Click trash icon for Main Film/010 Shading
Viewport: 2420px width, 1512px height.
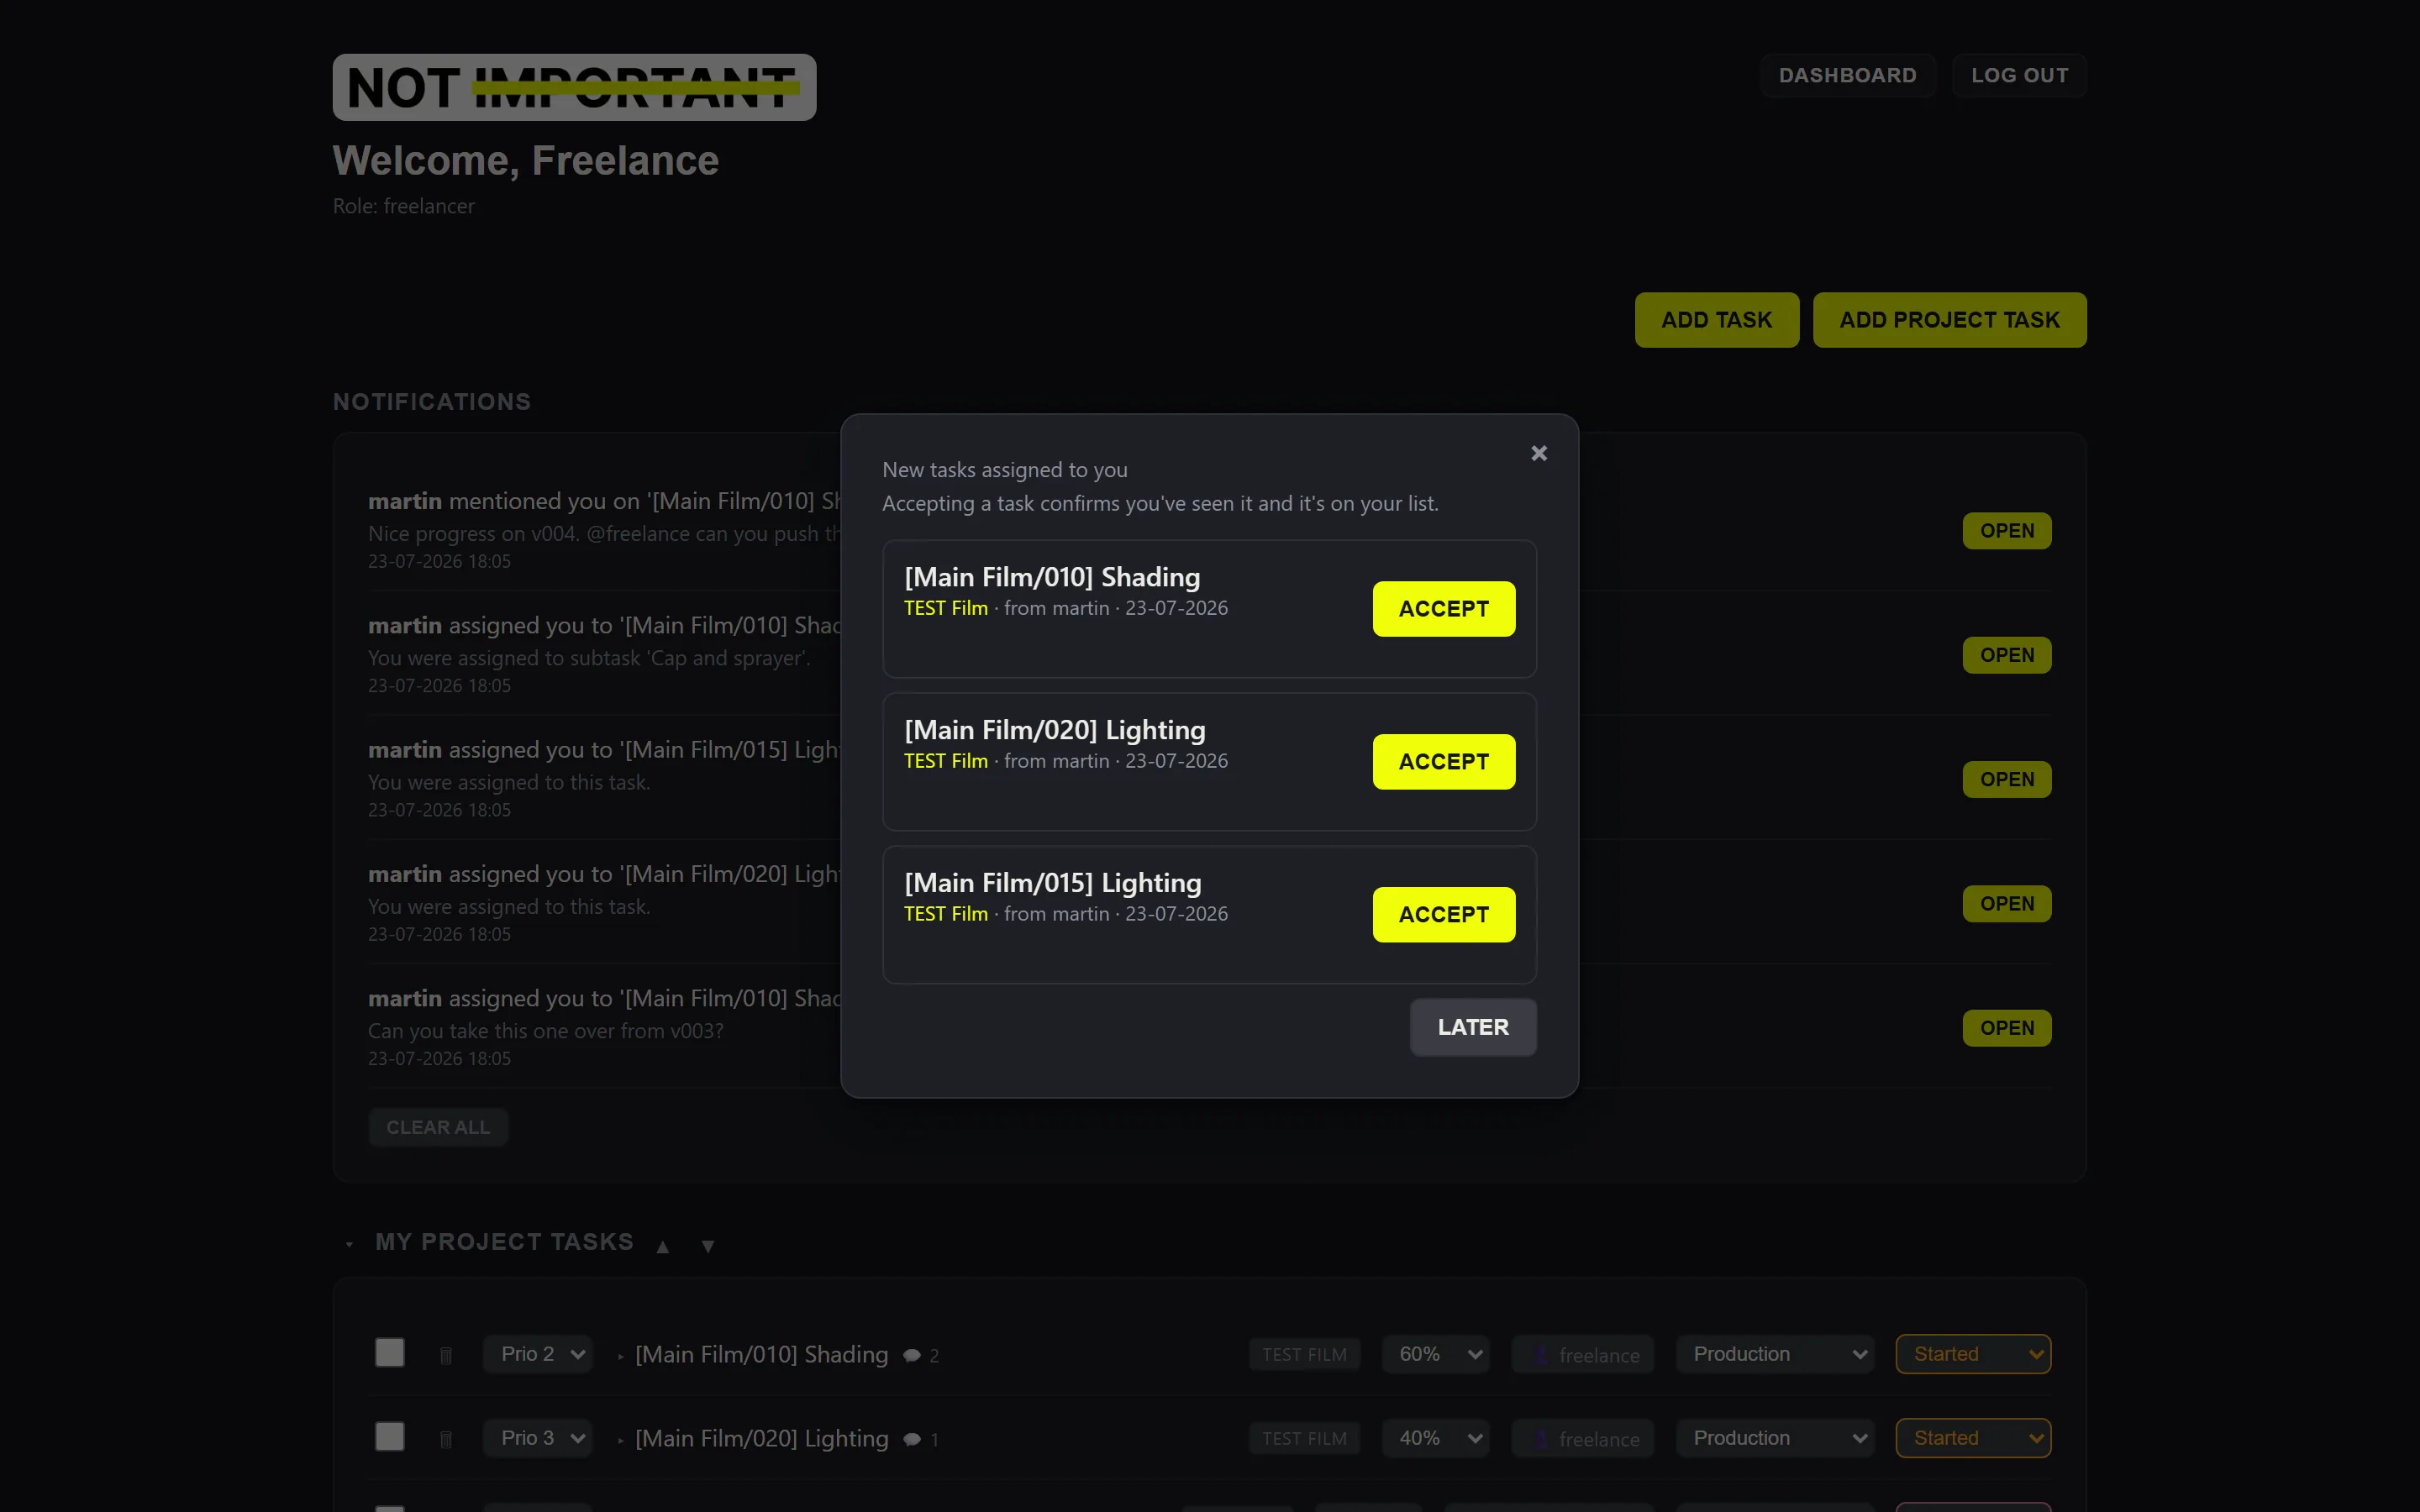446,1355
